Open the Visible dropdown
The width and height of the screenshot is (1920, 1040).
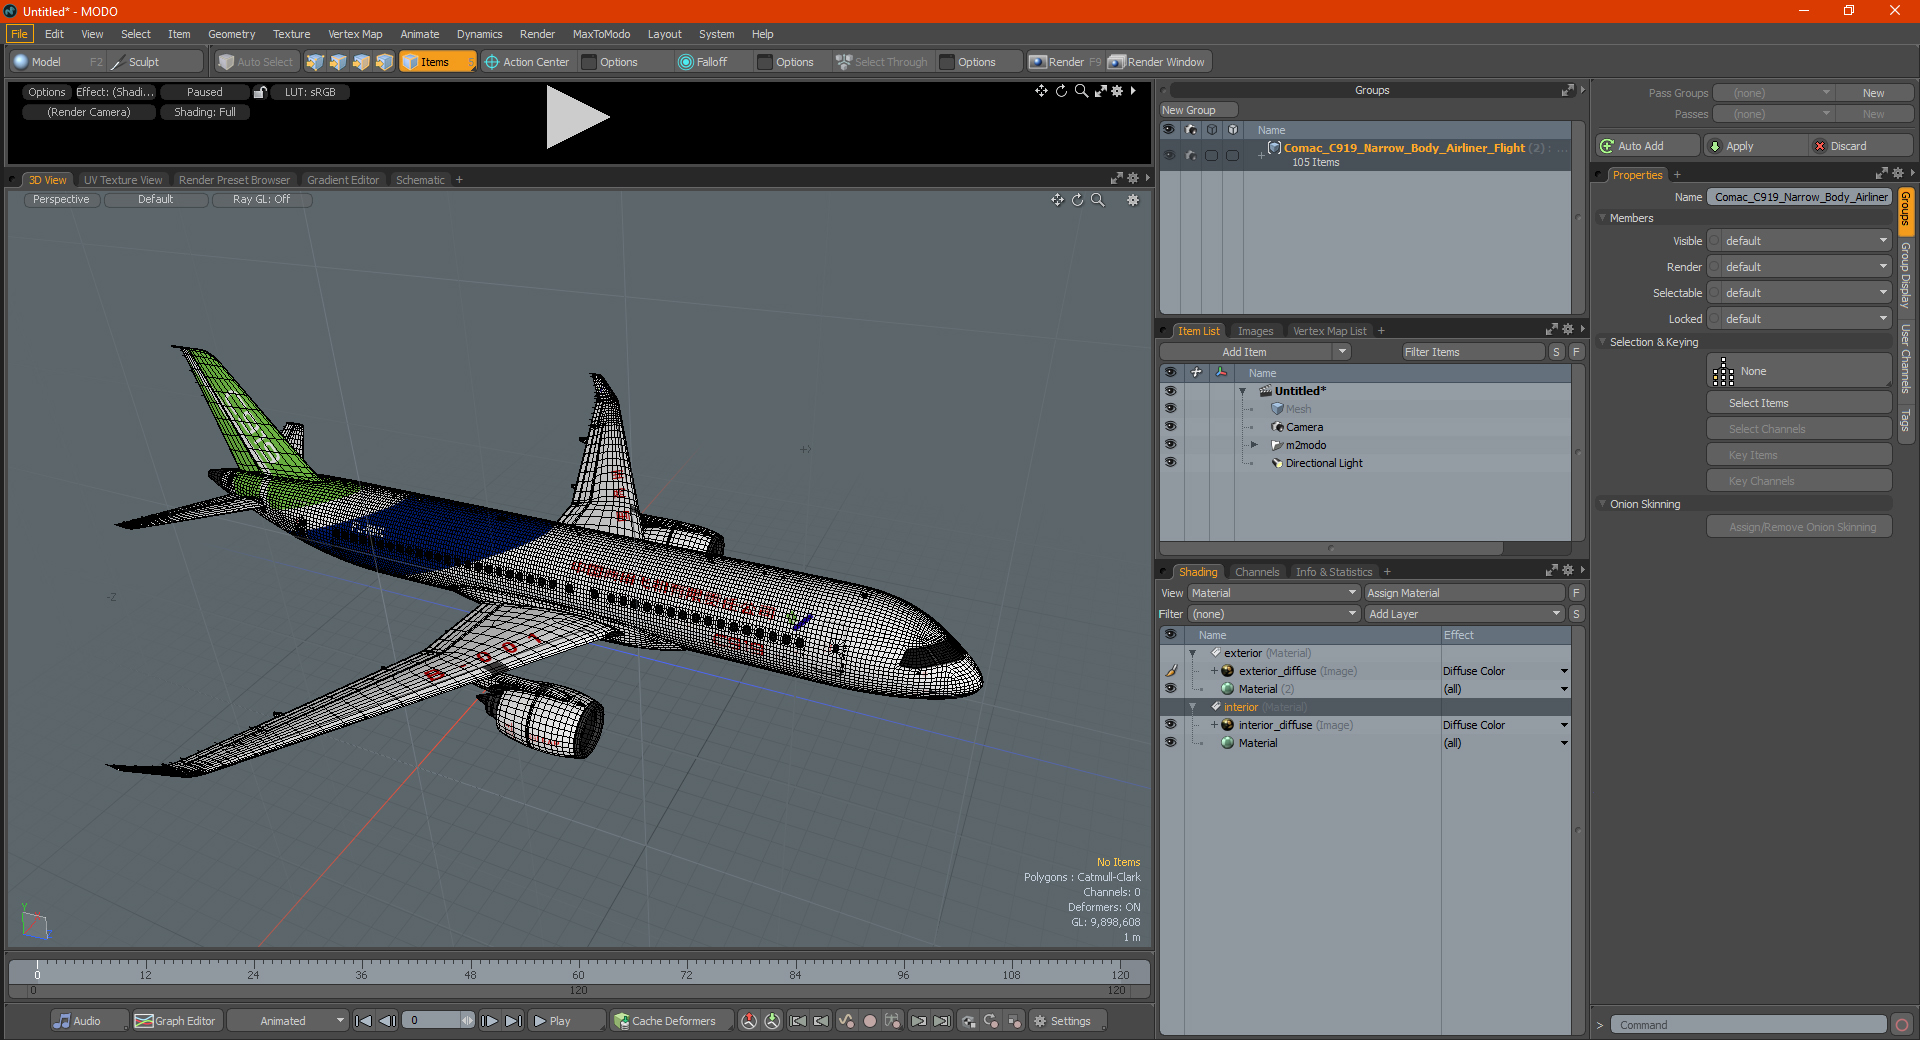click(1799, 241)
